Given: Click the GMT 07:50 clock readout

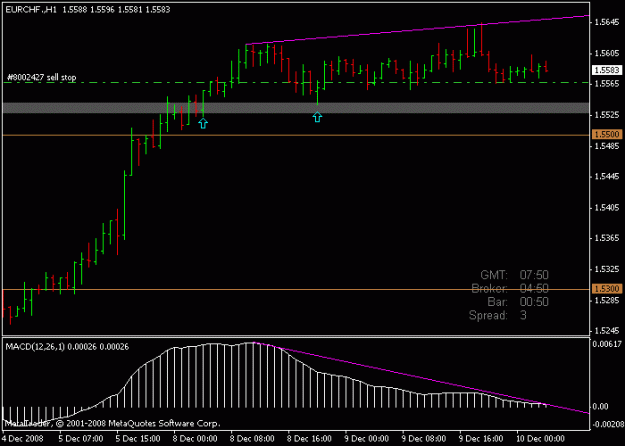Looking at the screenshot, I should point(514,275).
